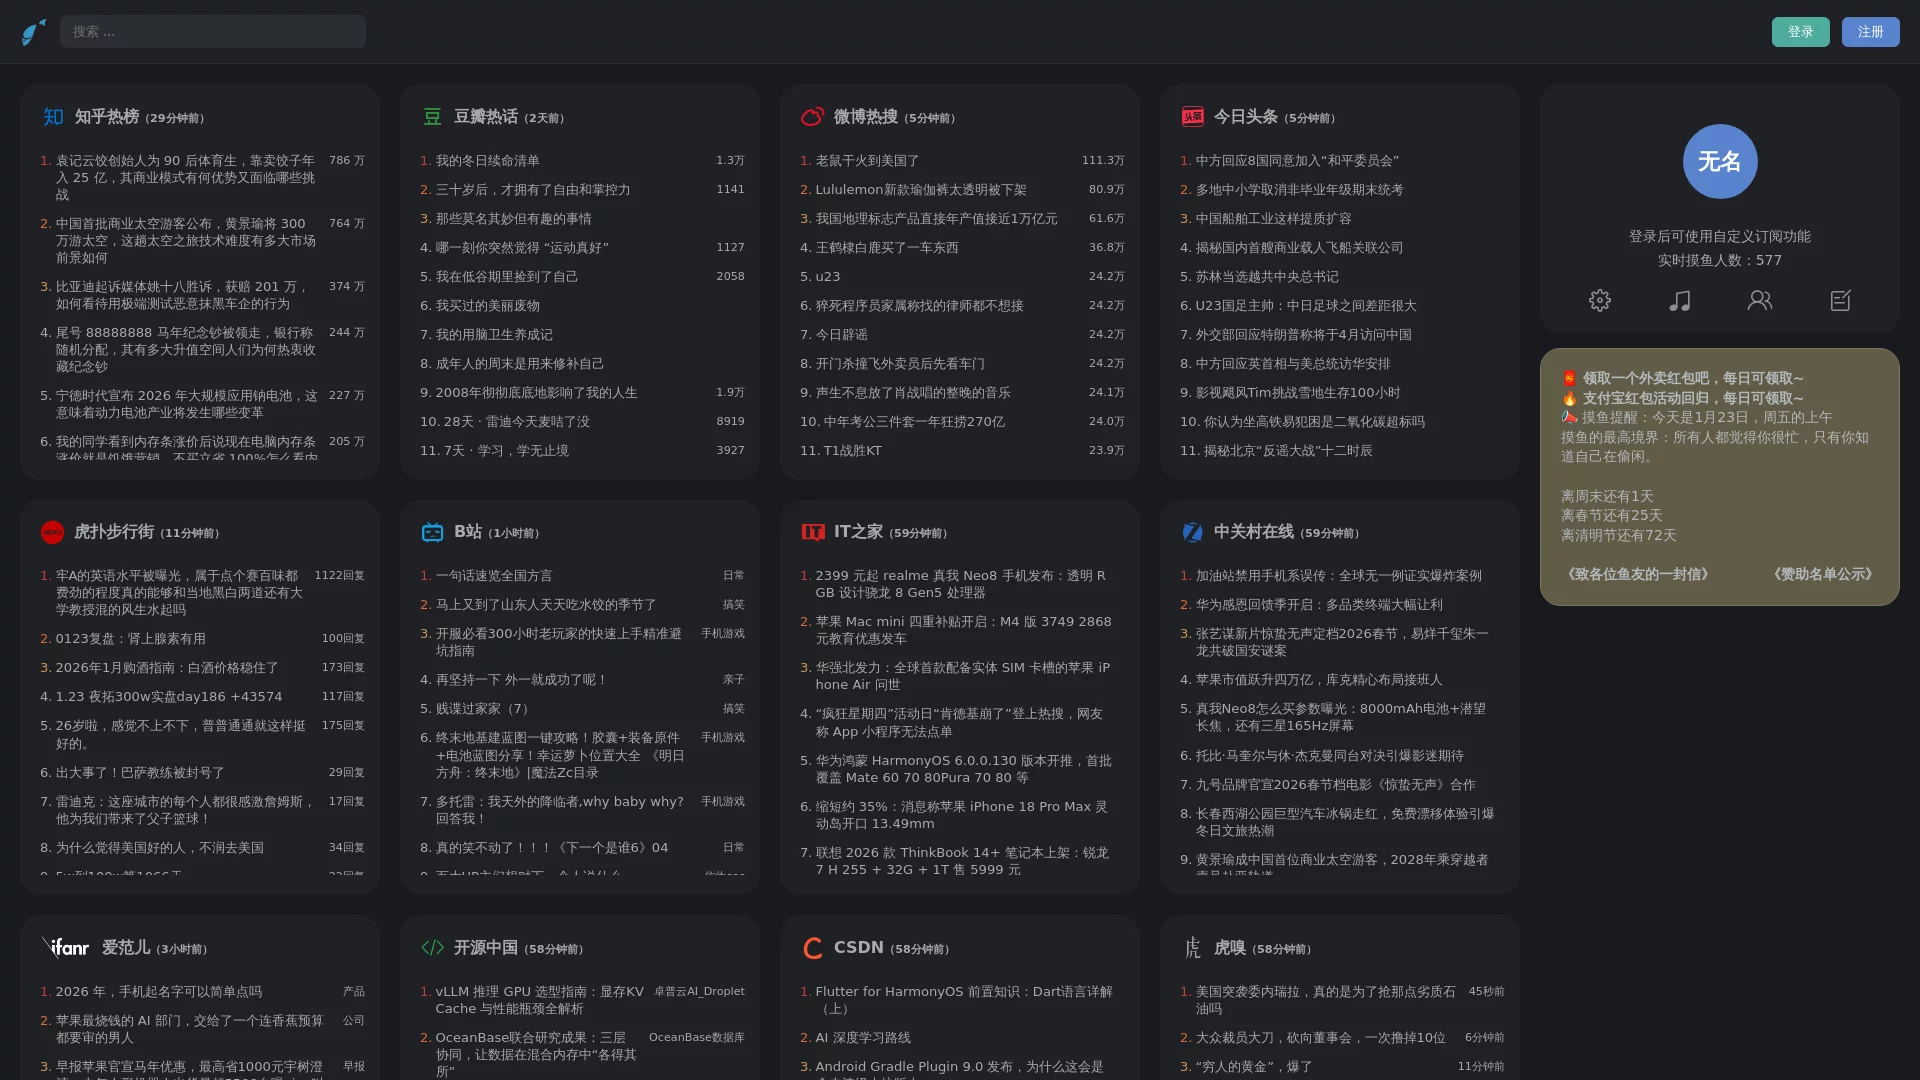Click the site logo top-left
This screenshot has width=1920, height=1080.
[x=31, y=31]
